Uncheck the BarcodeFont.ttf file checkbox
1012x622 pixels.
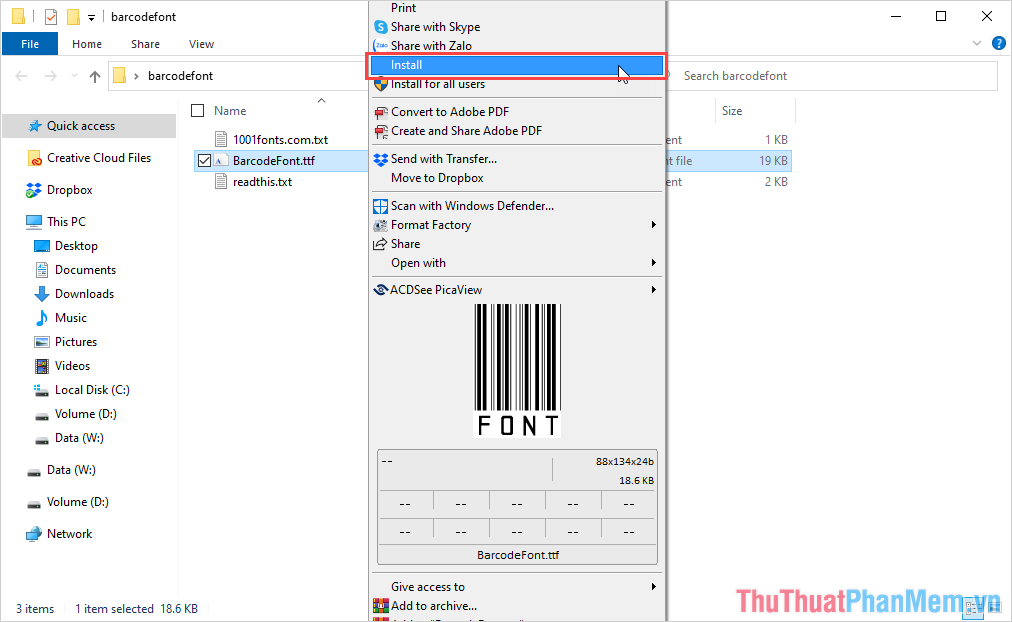pos(204,161)
